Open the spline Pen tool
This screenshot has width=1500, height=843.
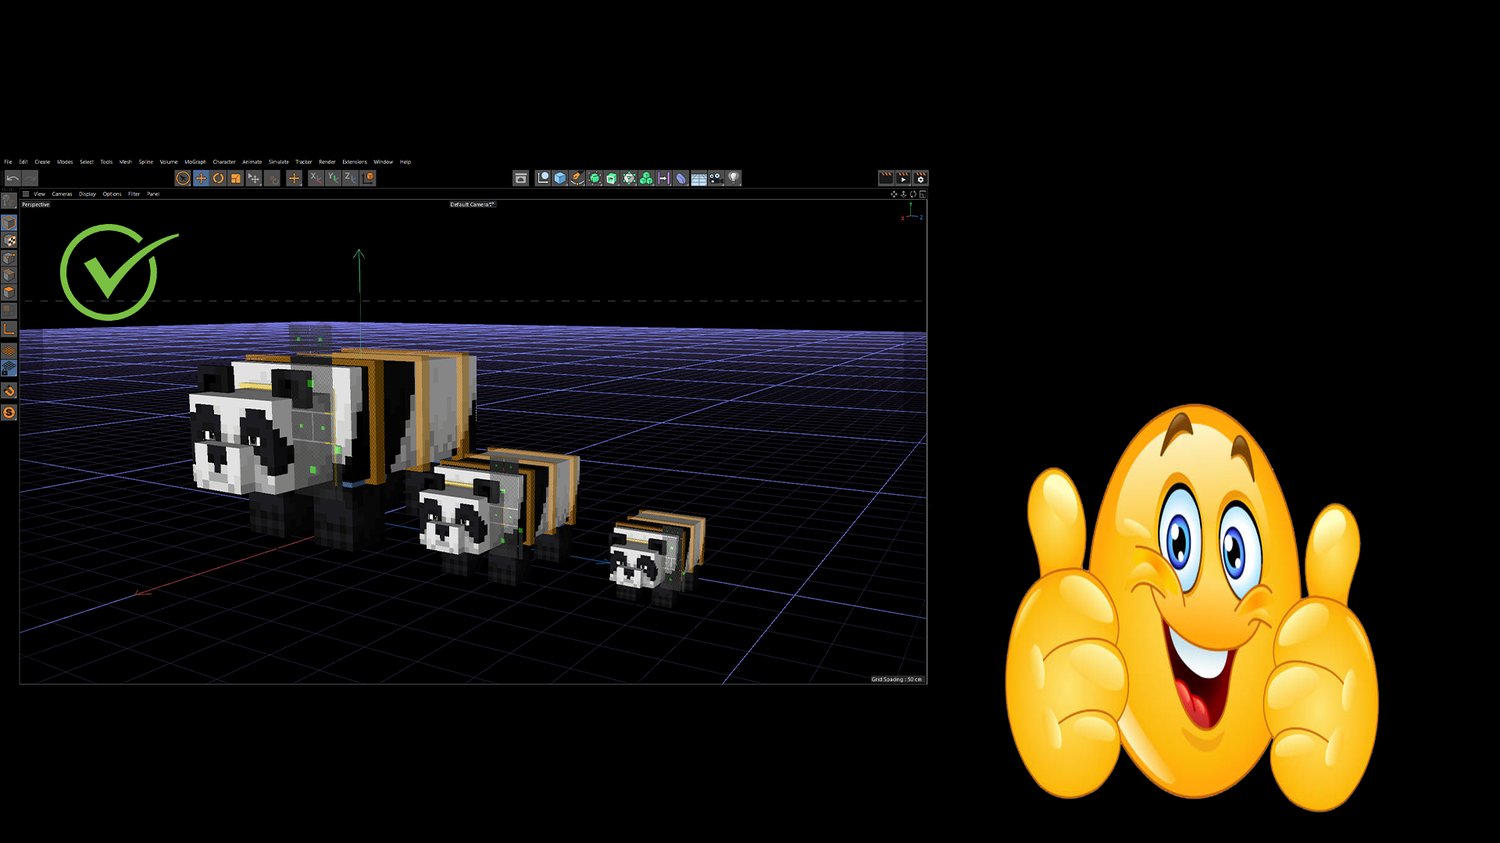[577, 178]
